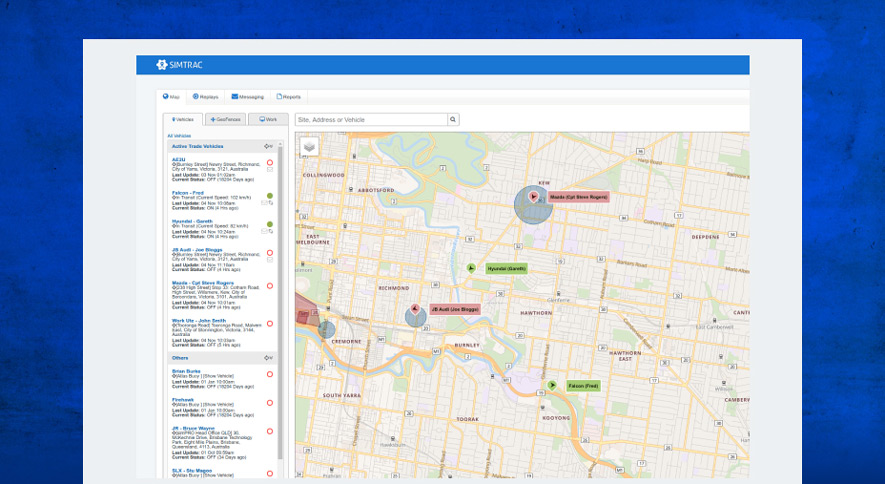This screenshot has height=484, width=885.
Task: Click red status circle for Brian Burke
Action: tap(270, 374)
